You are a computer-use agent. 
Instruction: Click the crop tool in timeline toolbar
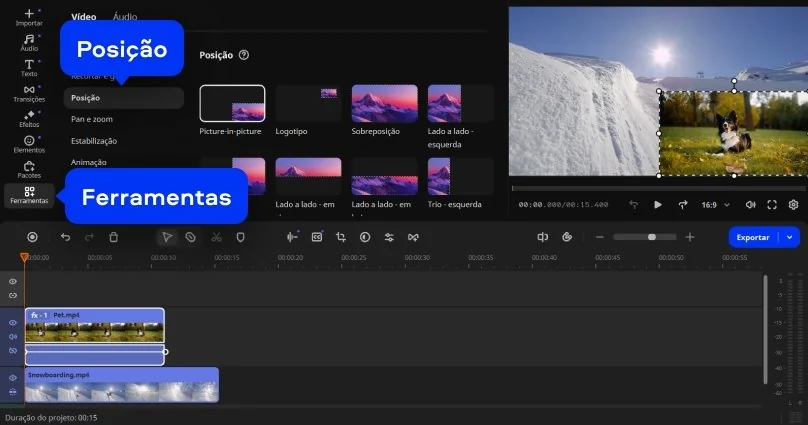(x=341, y=237)
